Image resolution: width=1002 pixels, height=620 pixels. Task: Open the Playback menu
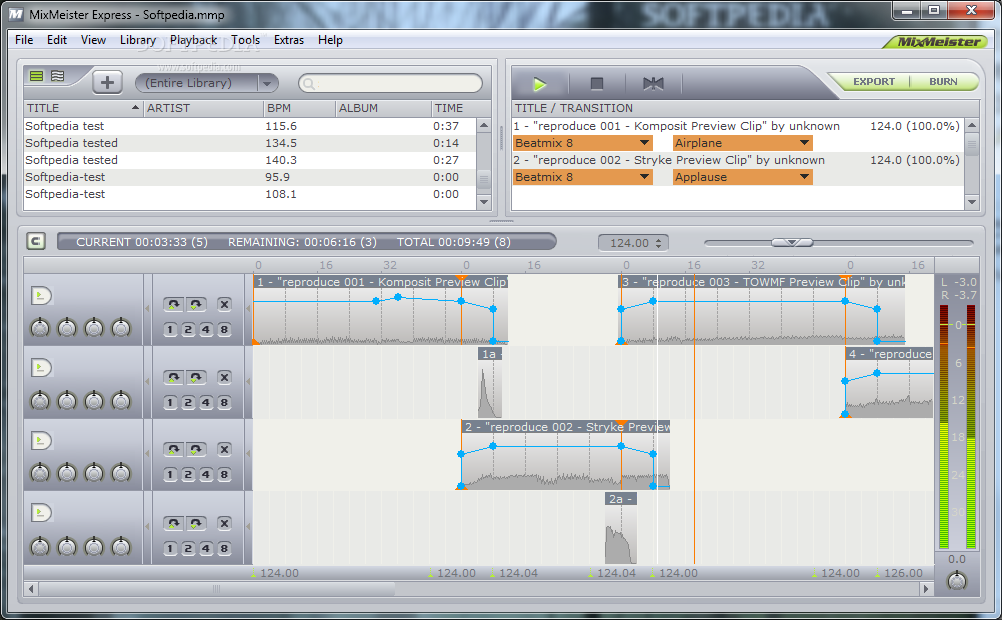coord(194,40)
